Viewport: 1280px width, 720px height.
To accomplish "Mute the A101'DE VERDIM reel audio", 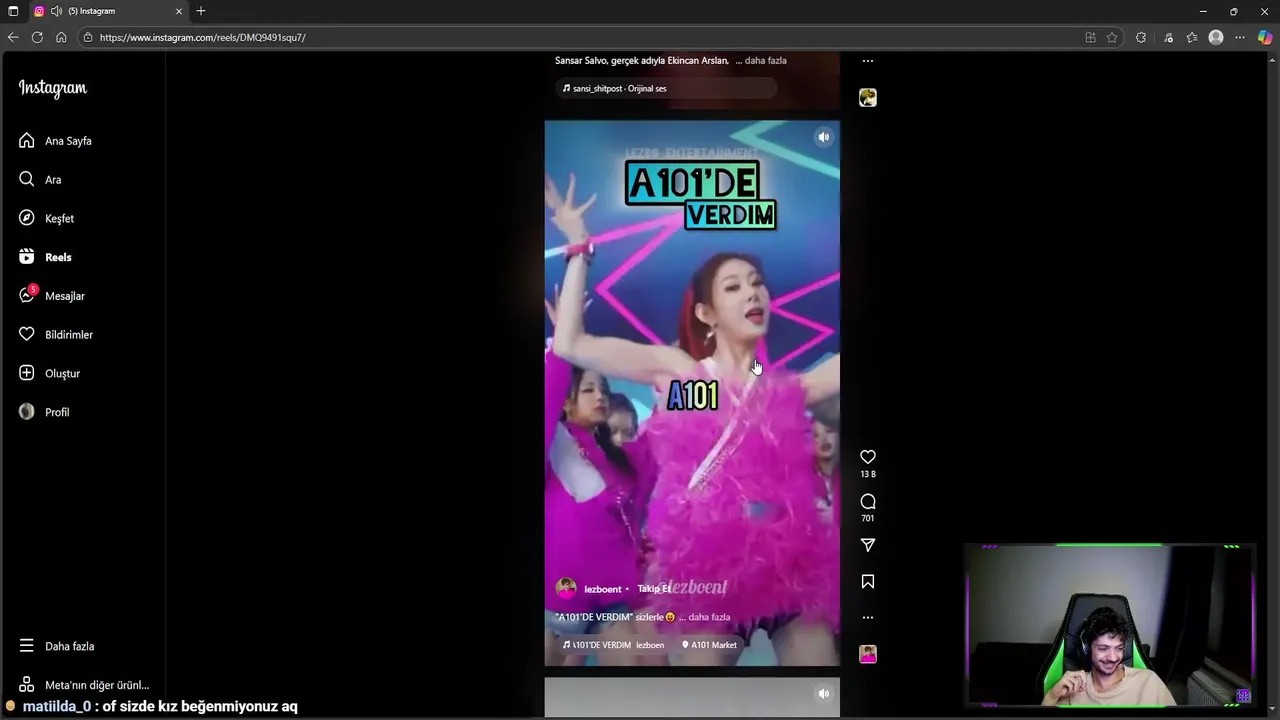I will click(x=823, y=137).
